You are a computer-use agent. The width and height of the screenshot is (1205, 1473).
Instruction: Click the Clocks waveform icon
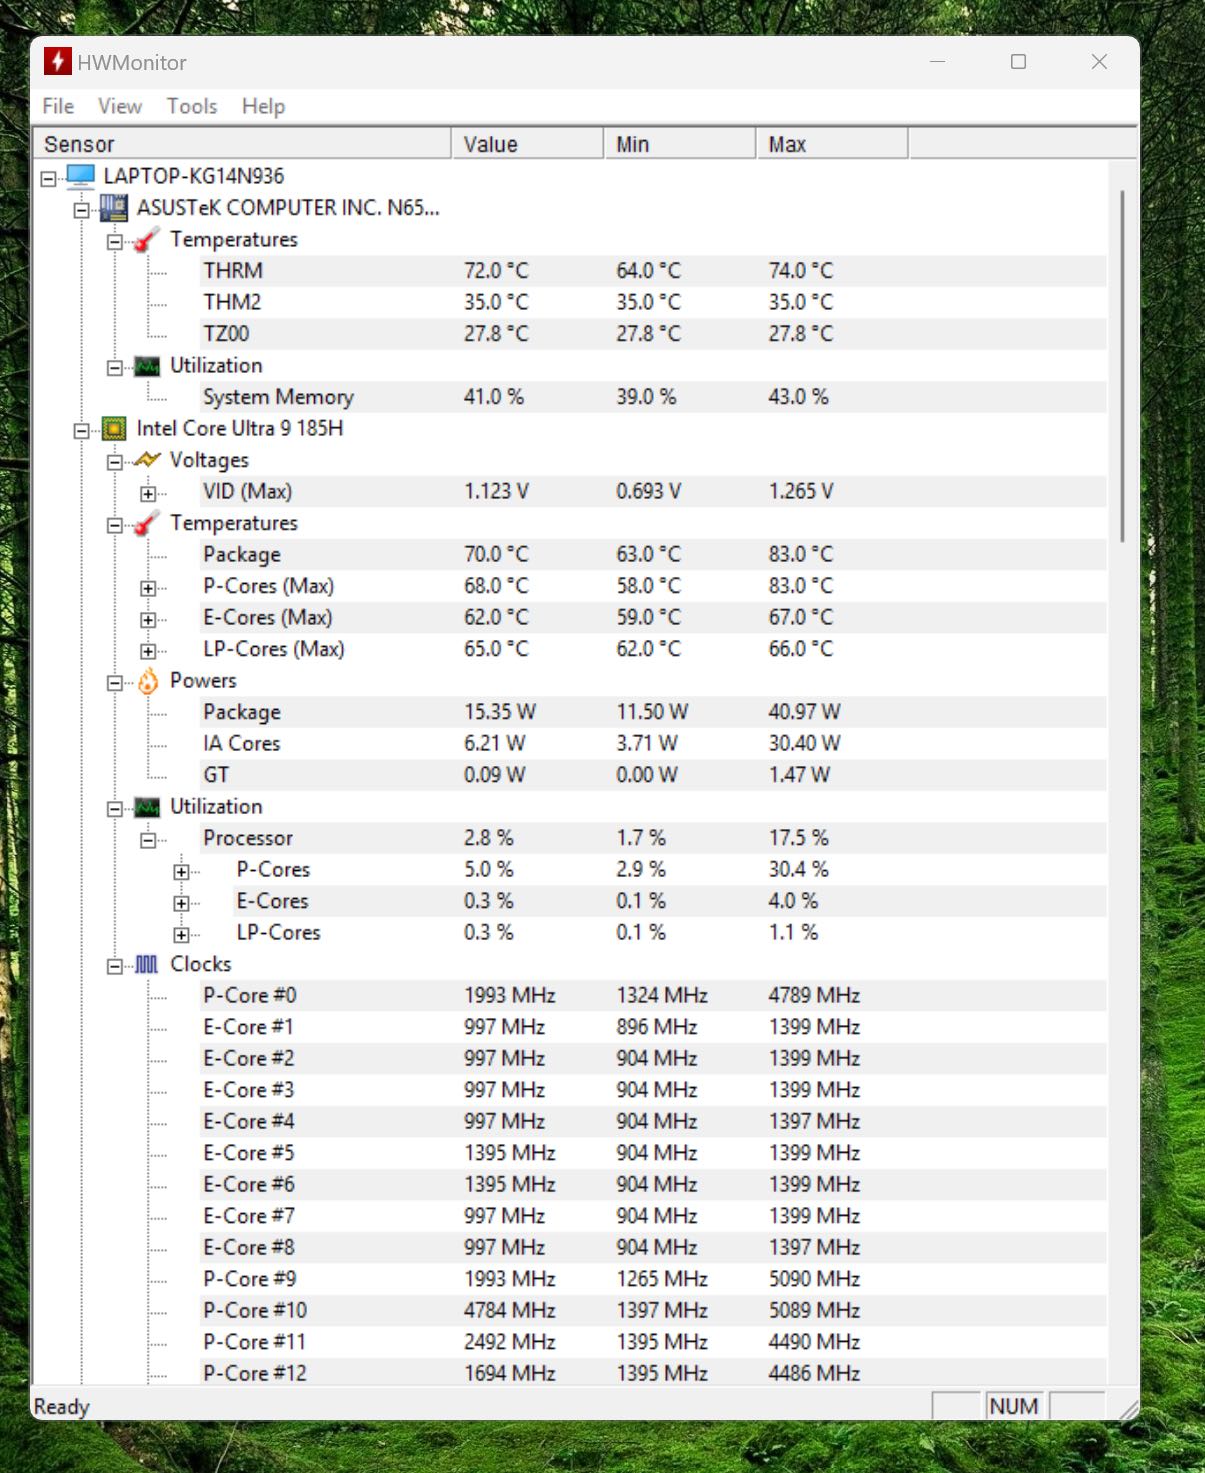pyautogui.click(x=147, y=965)
